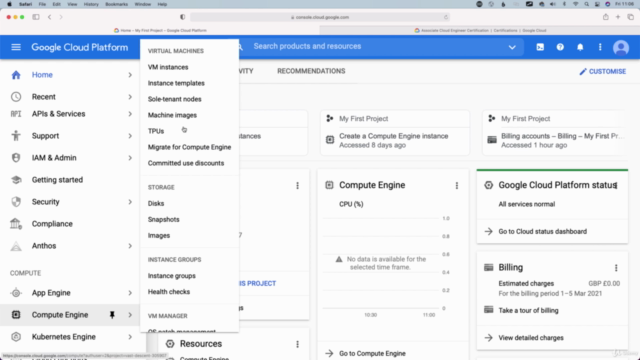Click Safari back navigation arrow
The height and width of the screenshot is (360, 640).
[49, 17]
